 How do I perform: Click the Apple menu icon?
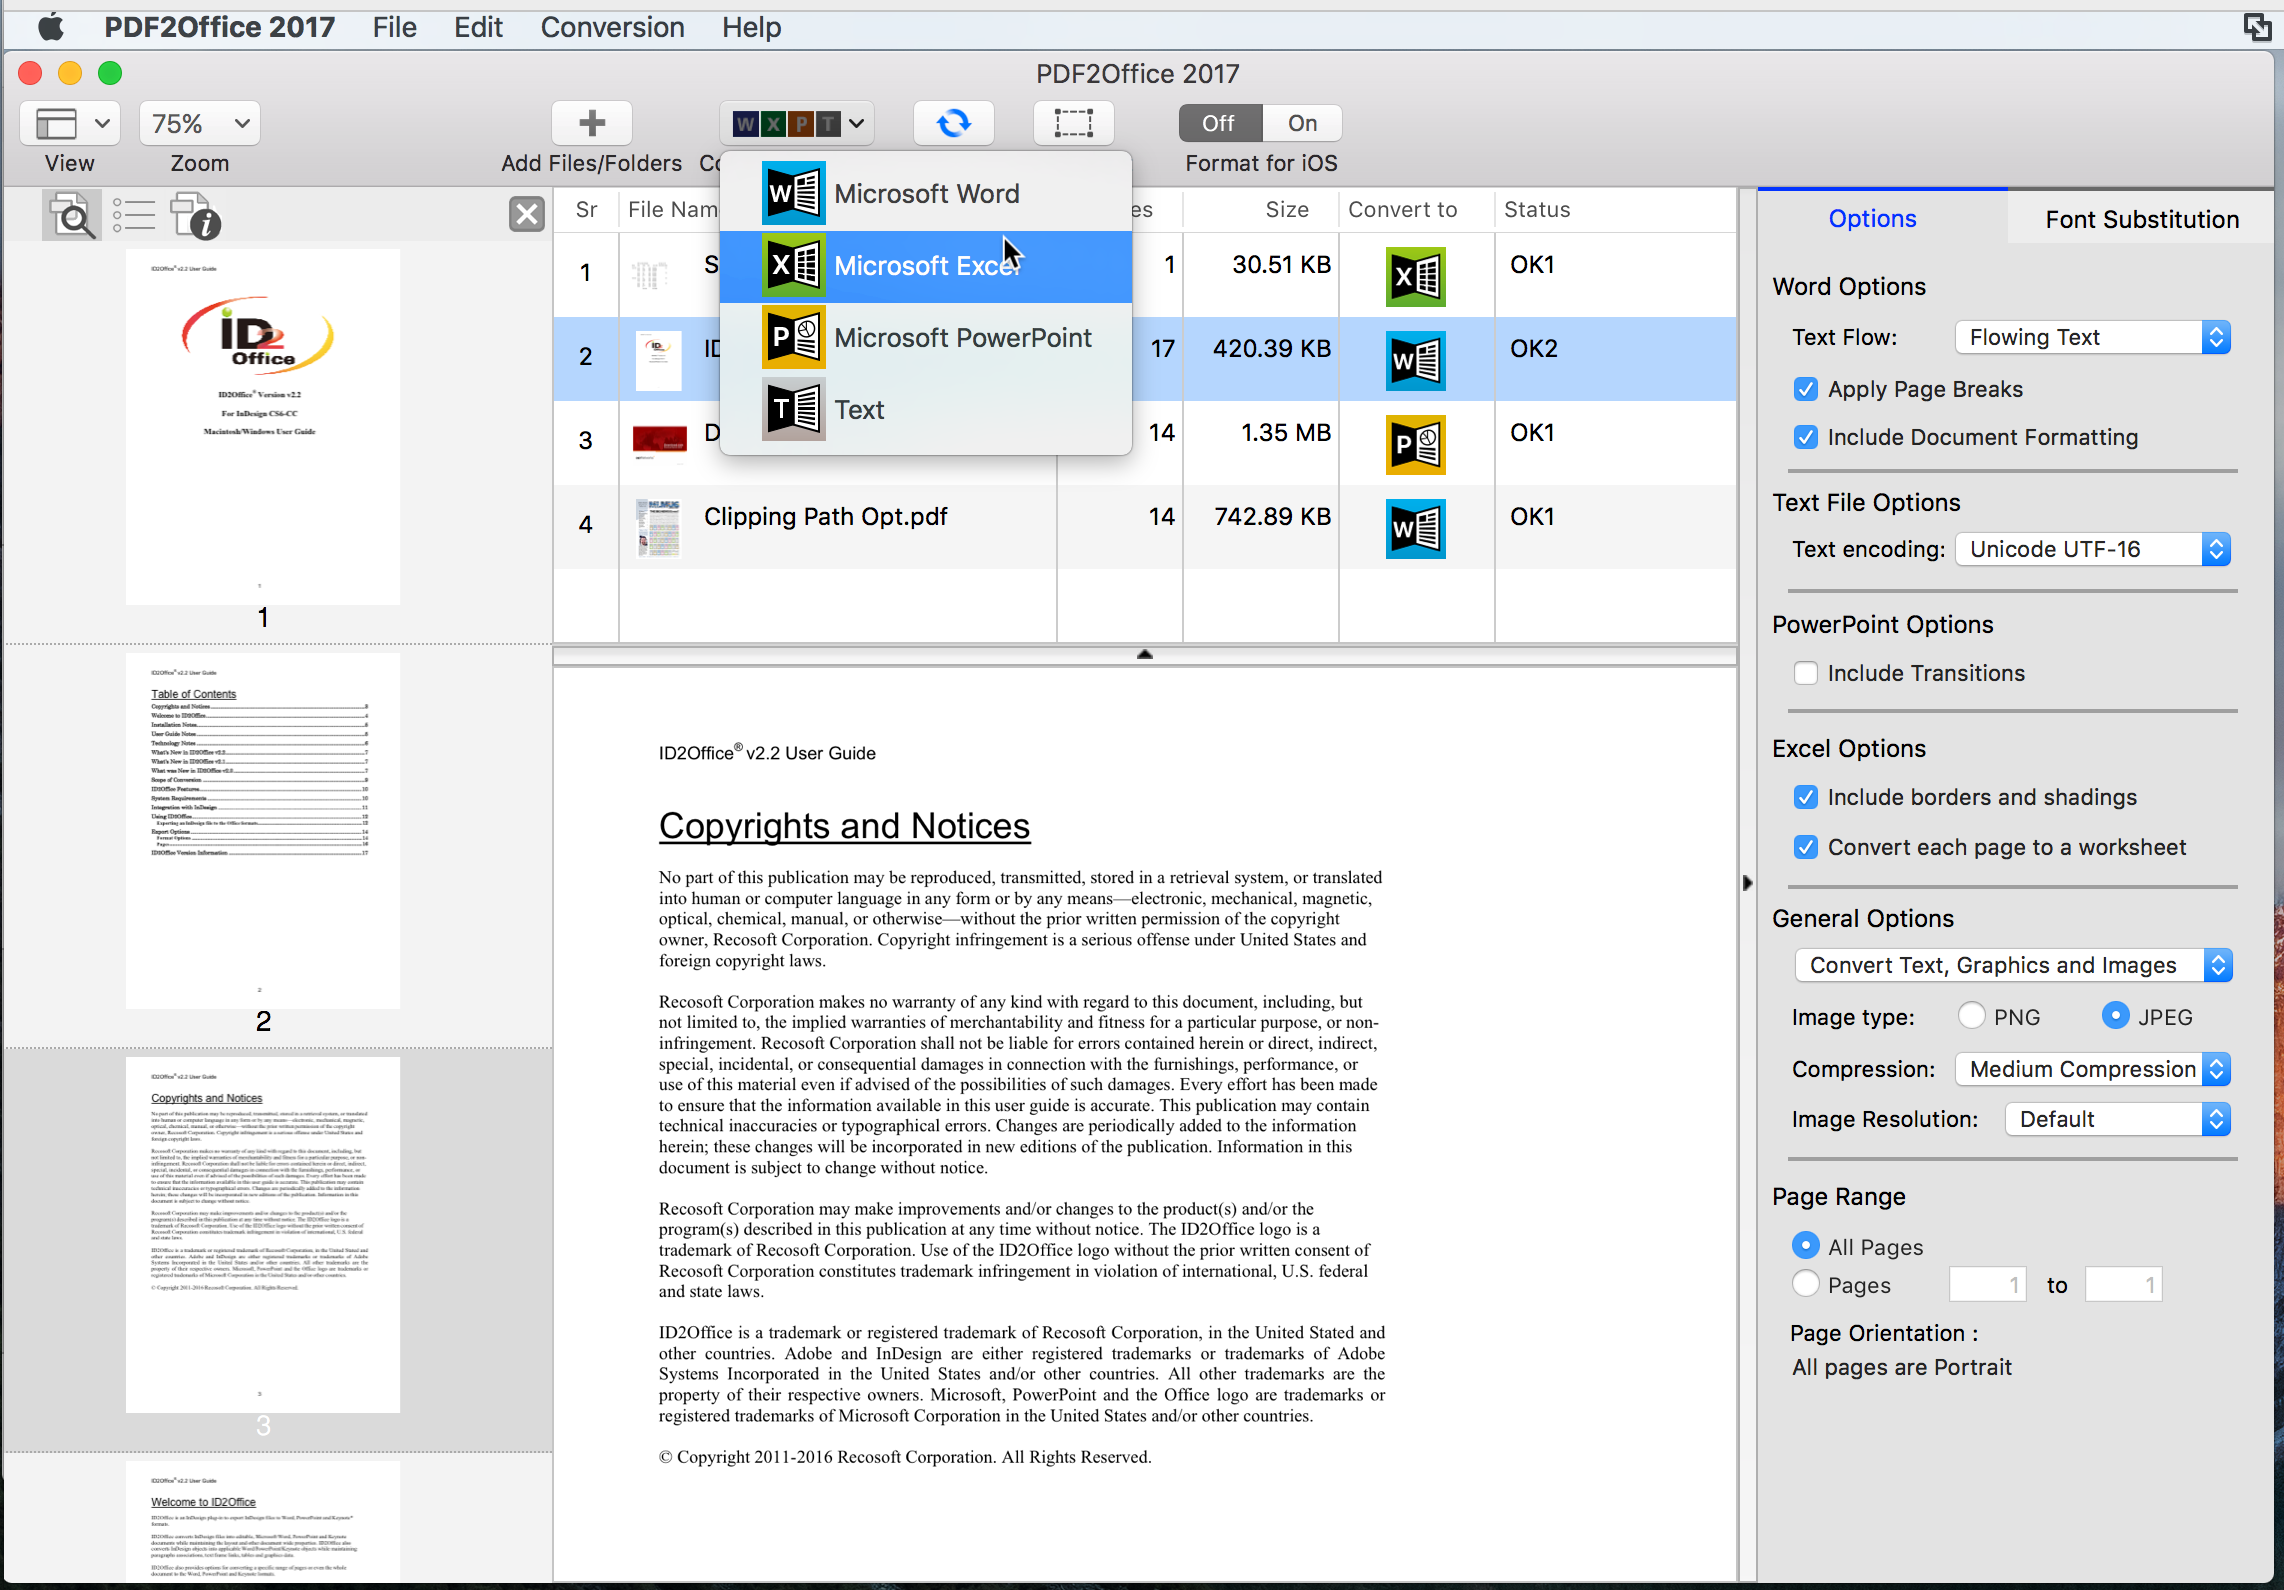point(50,27)
